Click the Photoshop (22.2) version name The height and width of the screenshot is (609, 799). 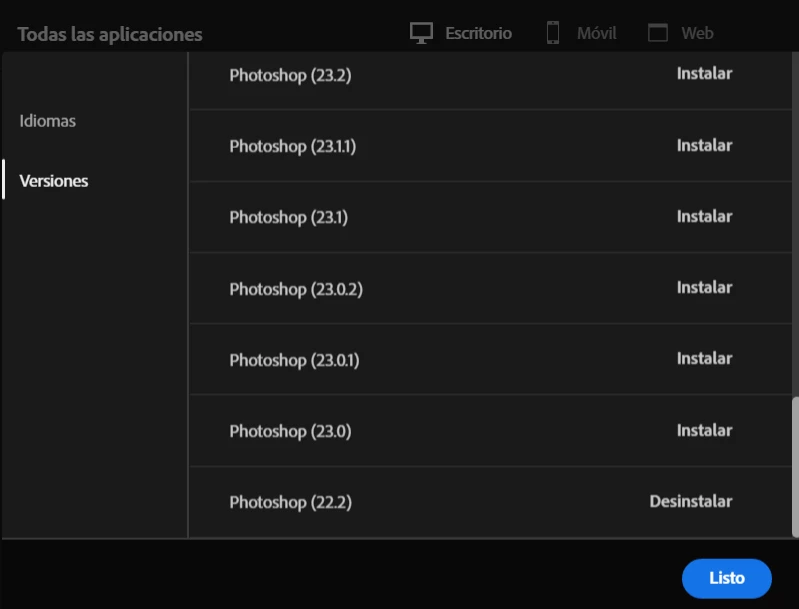tap(290, 502)
